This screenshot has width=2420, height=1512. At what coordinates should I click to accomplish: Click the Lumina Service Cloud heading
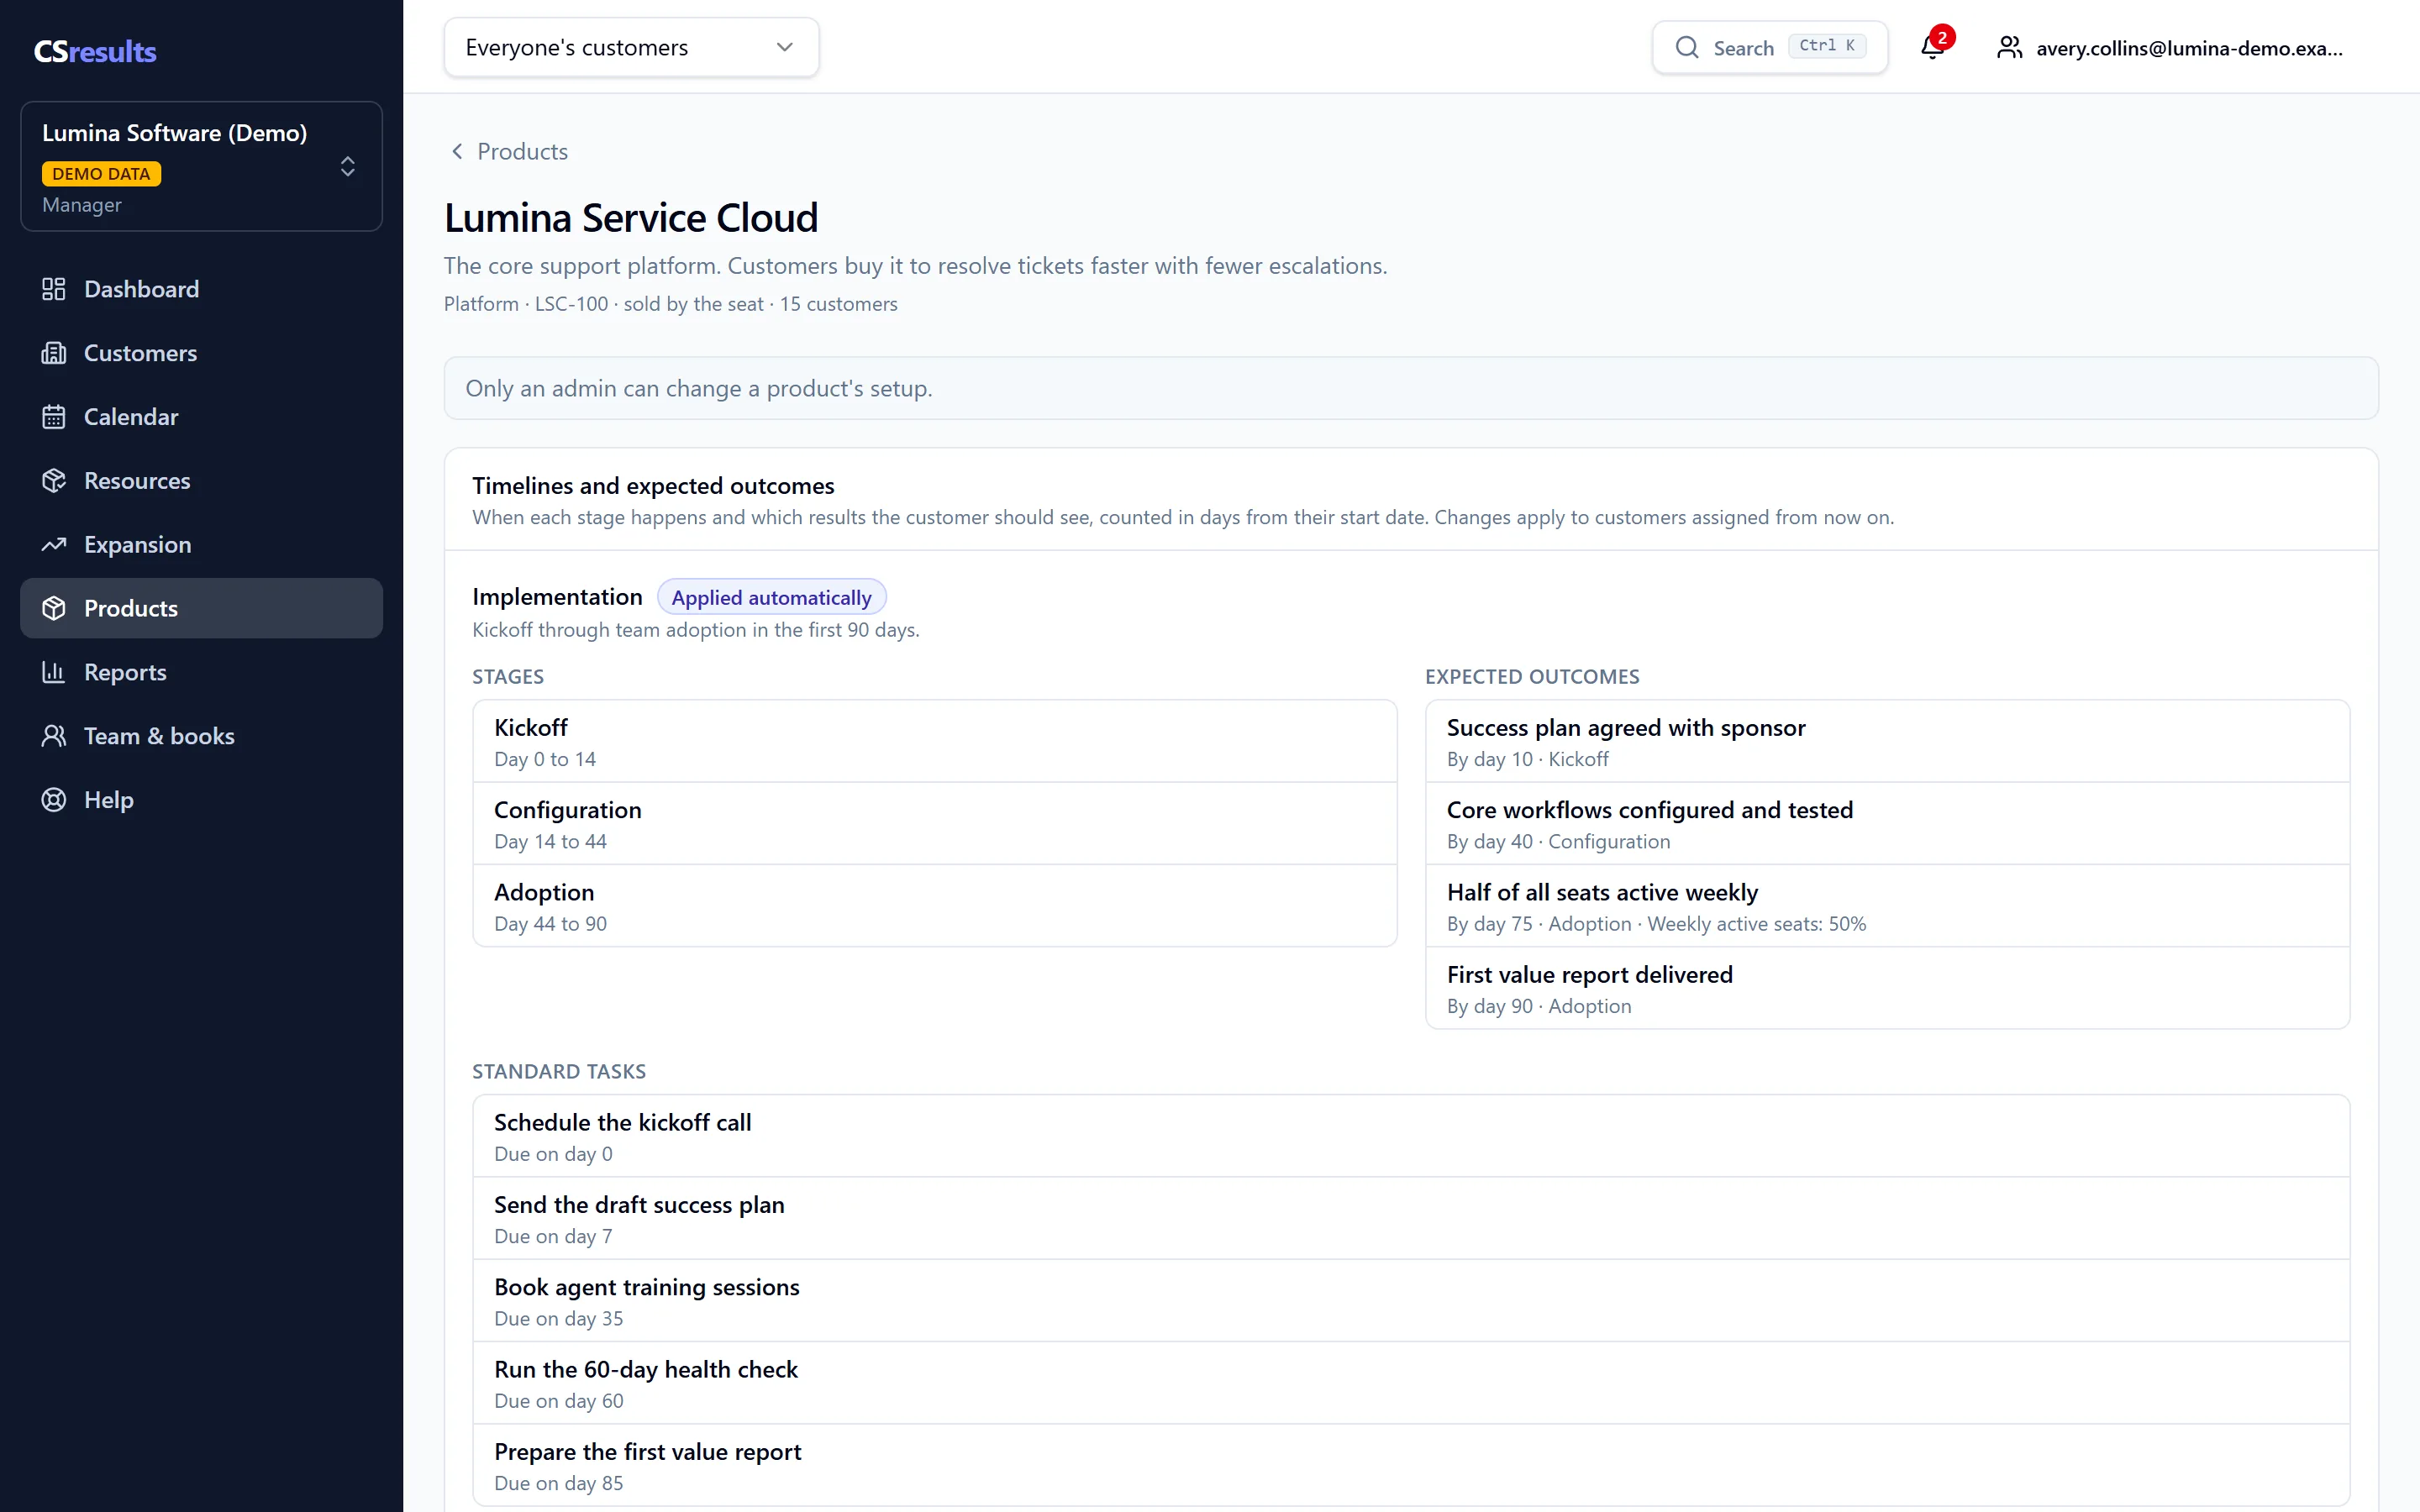pyautogui.click(x=631, y=218)
